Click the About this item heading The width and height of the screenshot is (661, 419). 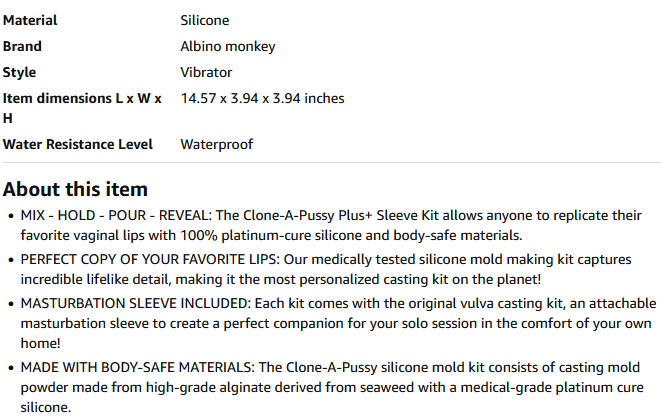[76, 189]
